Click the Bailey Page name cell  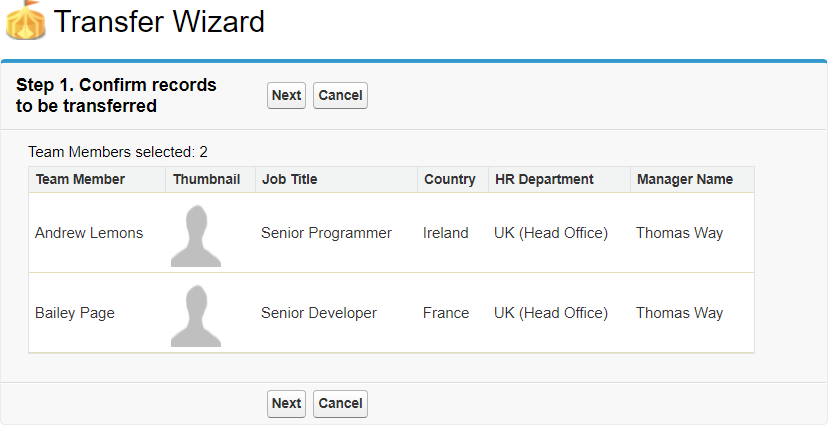75,313
